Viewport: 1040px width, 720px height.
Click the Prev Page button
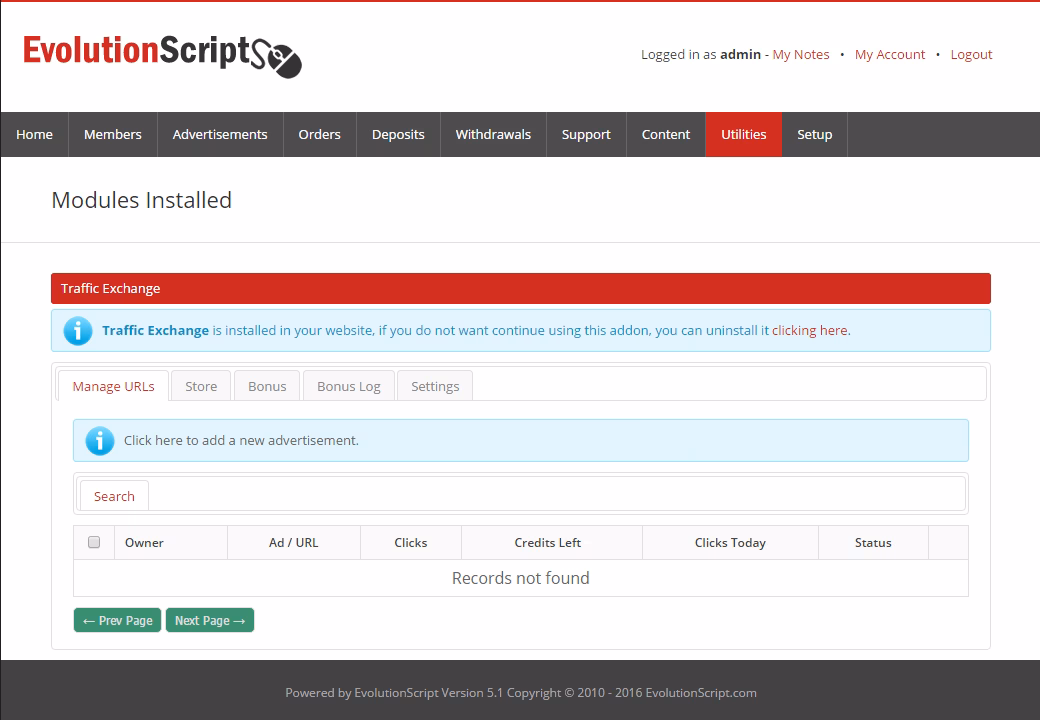[117, 621]
